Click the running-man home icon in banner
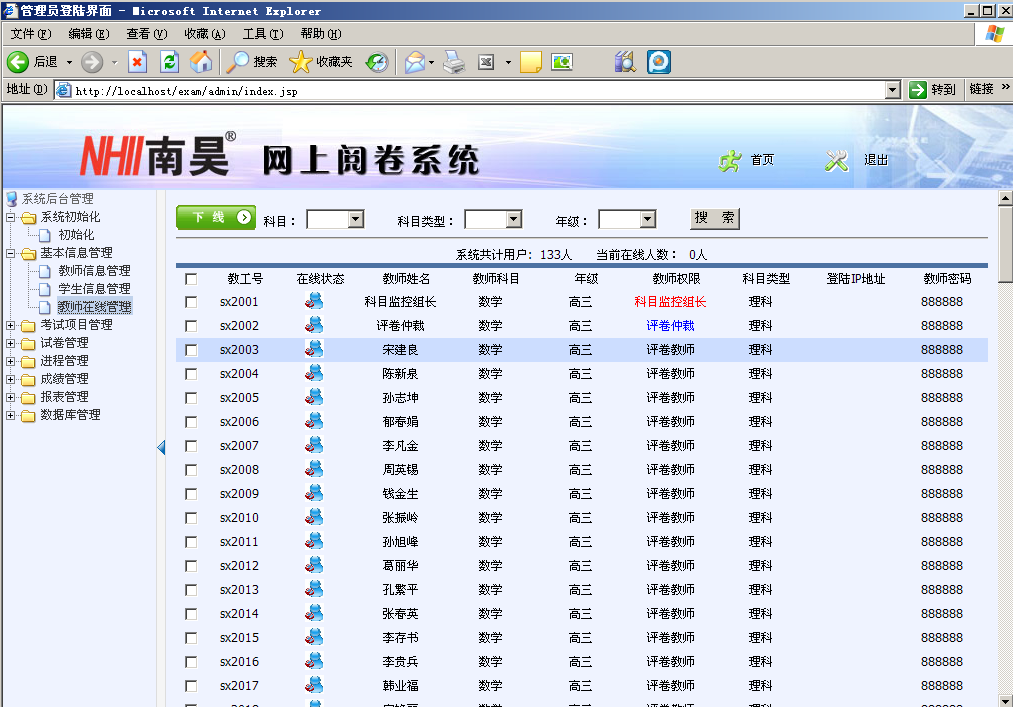The width and height of the screenshot is (1013, 707). 730,160
